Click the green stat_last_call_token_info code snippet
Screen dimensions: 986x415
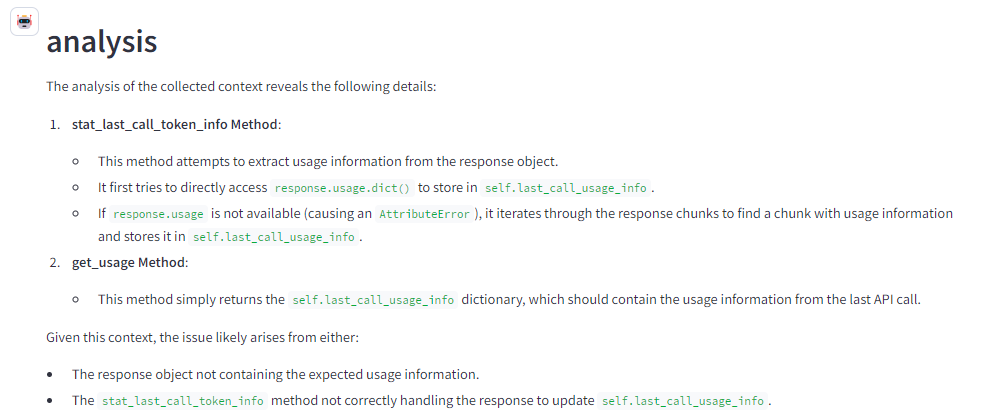click(183, 401)
